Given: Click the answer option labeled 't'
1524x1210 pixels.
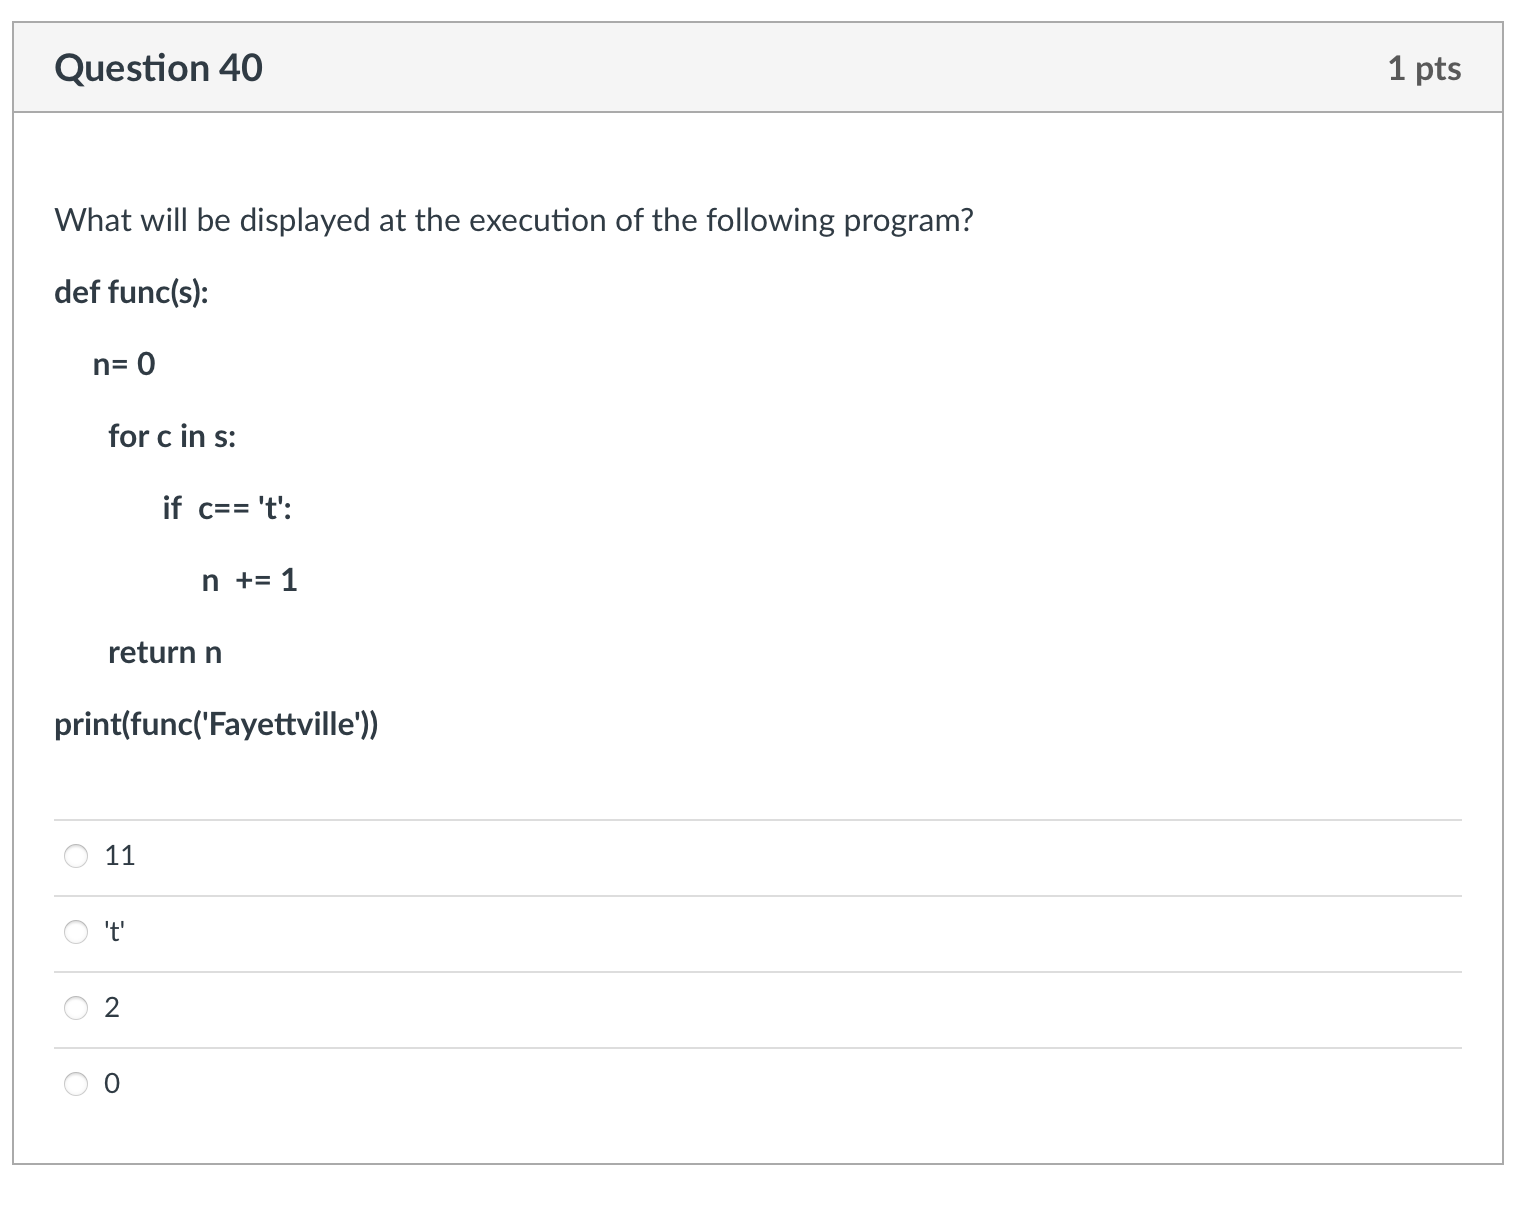Looking at the screenshot, I should point(113,931).
